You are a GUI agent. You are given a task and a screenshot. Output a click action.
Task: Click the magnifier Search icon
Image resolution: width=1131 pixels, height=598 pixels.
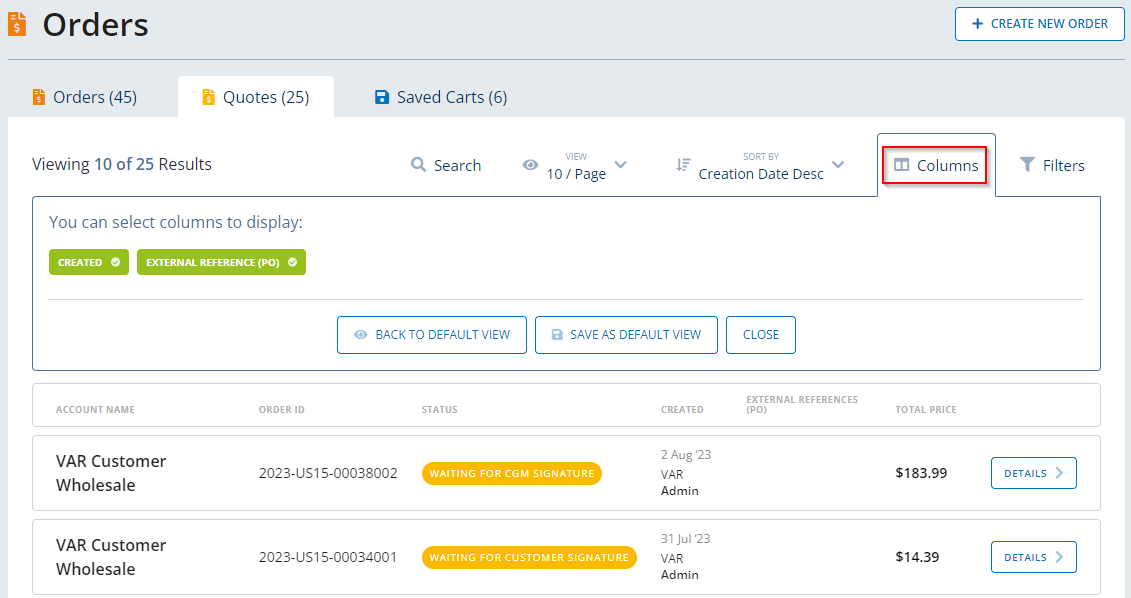tap(419, 165)
